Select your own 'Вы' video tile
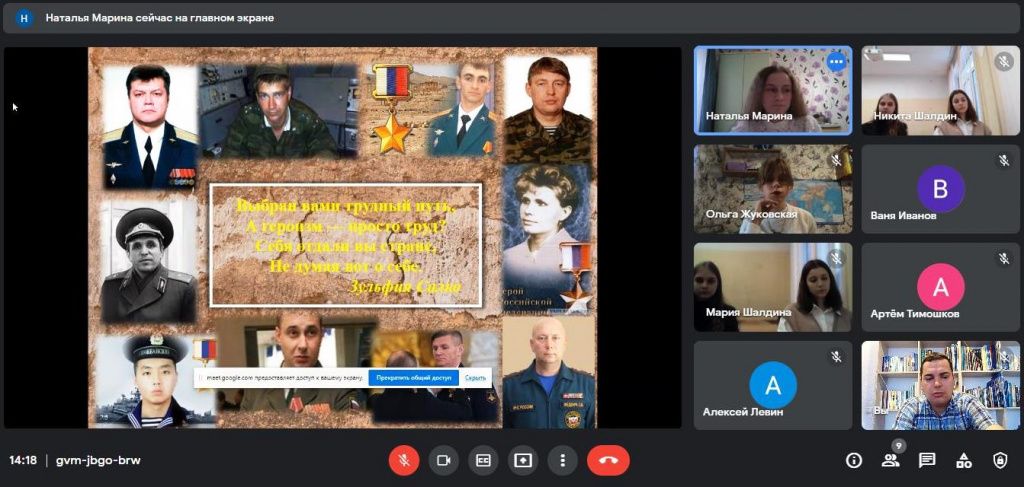The width and height of the screenshot is (1024, 487). (x=940, y=385)
